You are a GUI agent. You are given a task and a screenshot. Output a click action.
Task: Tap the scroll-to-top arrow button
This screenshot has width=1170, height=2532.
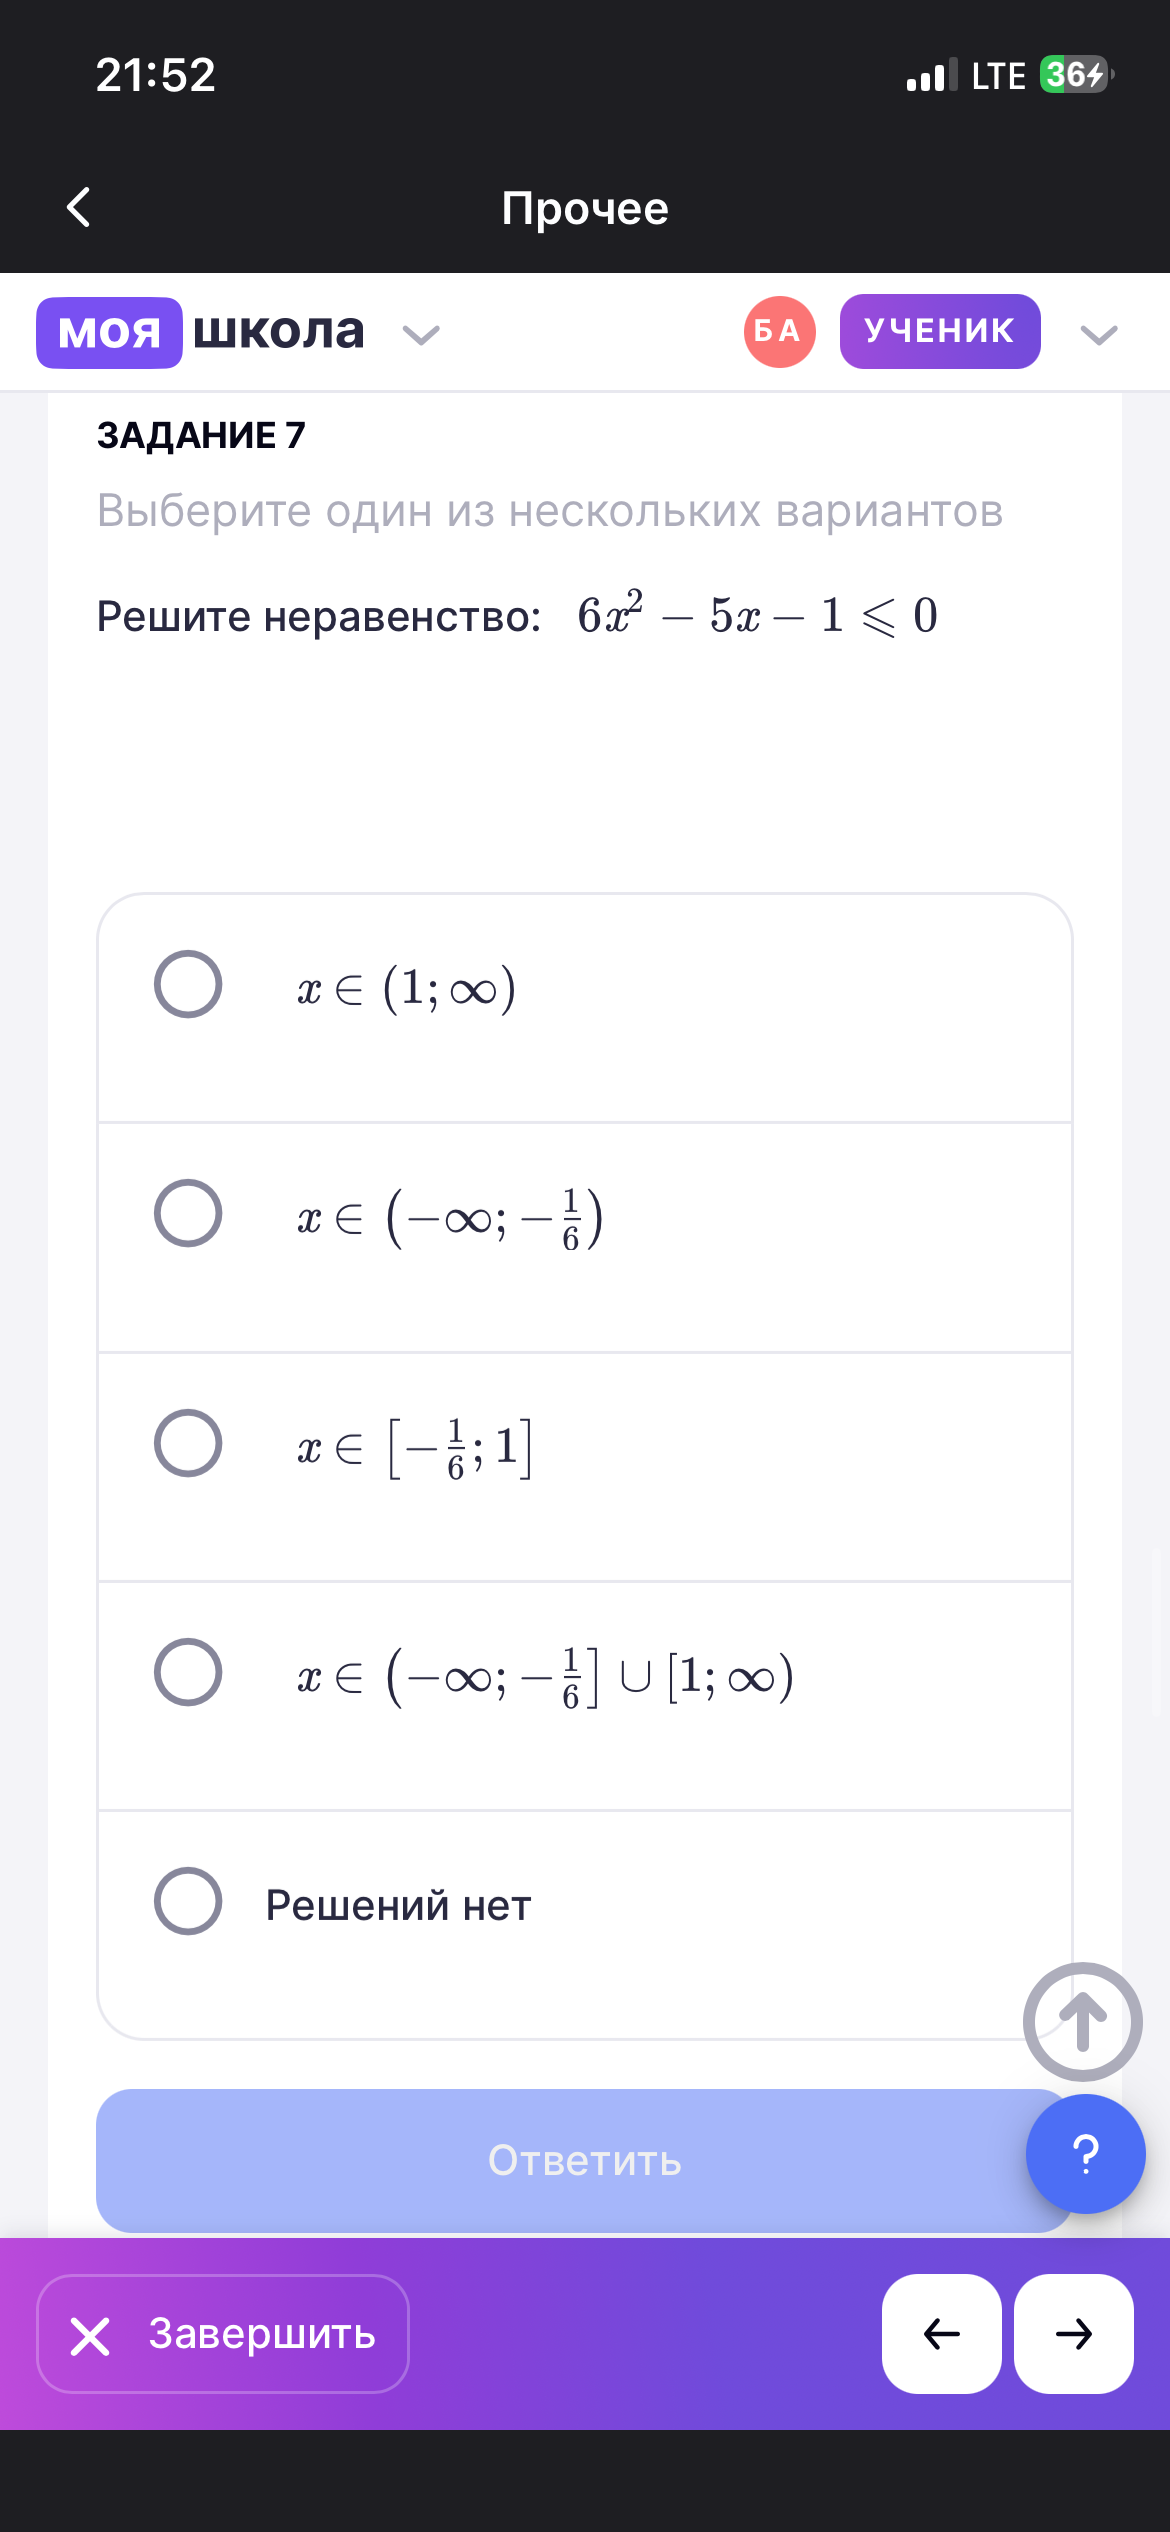(1082, 2022)
